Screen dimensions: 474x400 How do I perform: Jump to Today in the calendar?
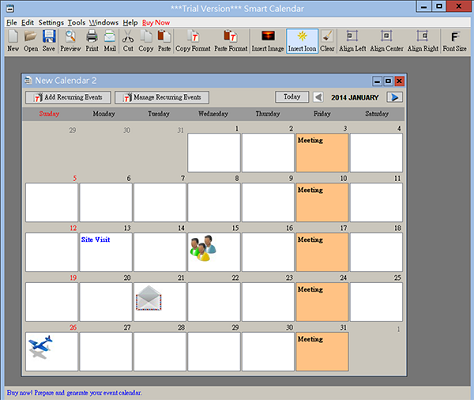292,97
